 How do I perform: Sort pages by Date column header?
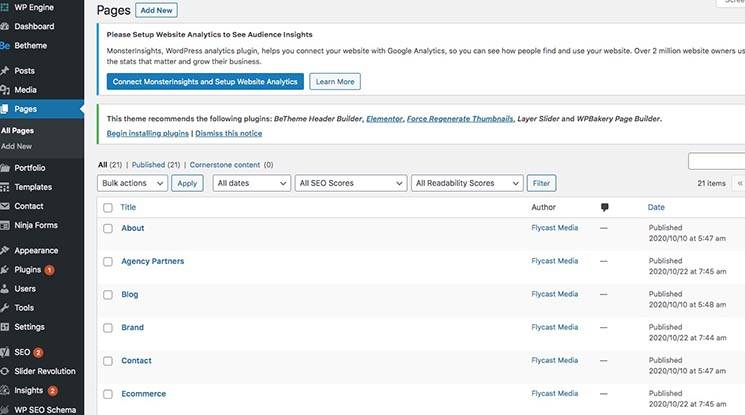(656, 207)
